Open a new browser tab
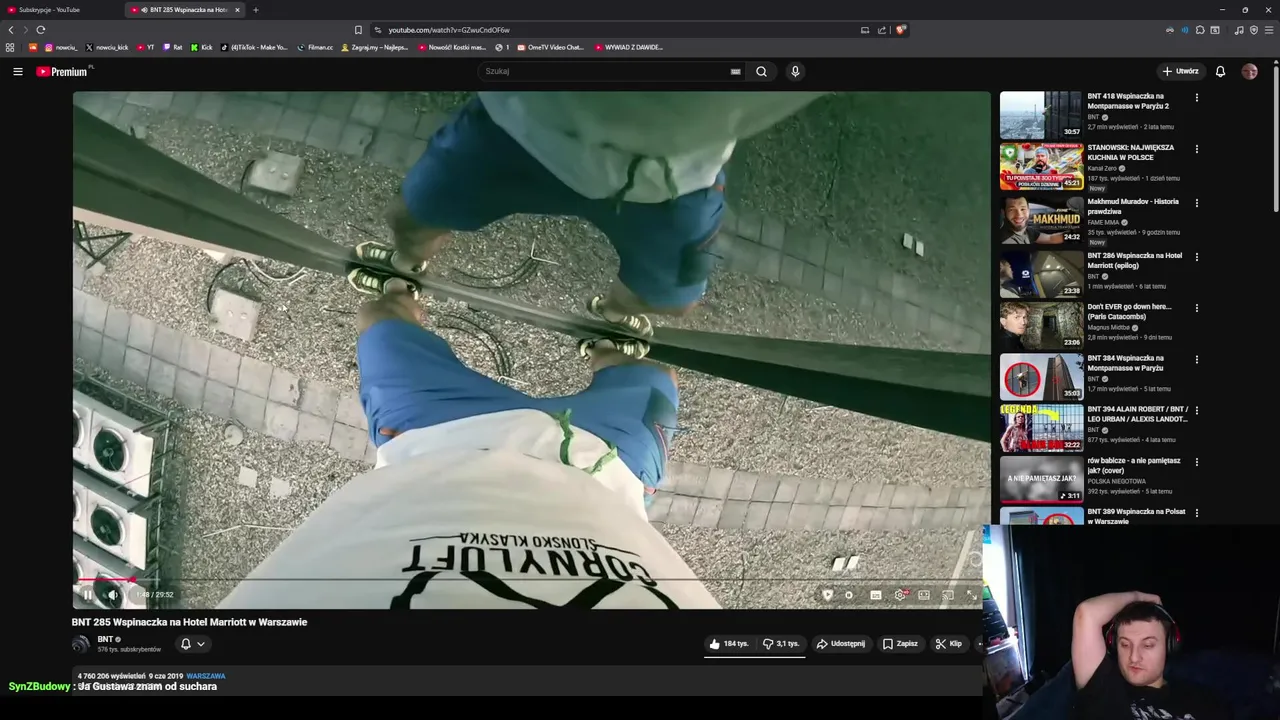The height and width of the screenshot is (720, 1280). [x=255, y=10]
